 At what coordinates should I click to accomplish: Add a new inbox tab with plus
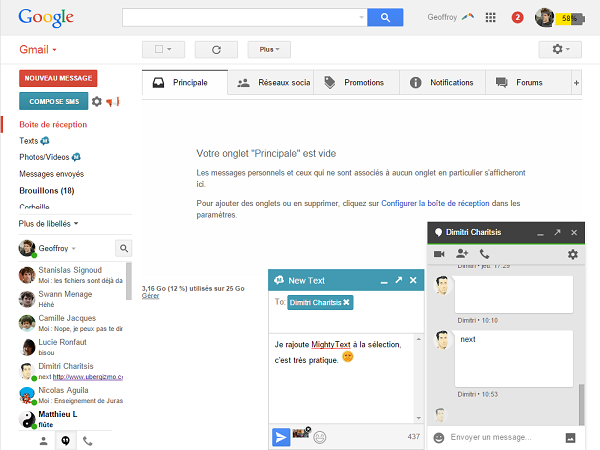(x=576, y=82)
